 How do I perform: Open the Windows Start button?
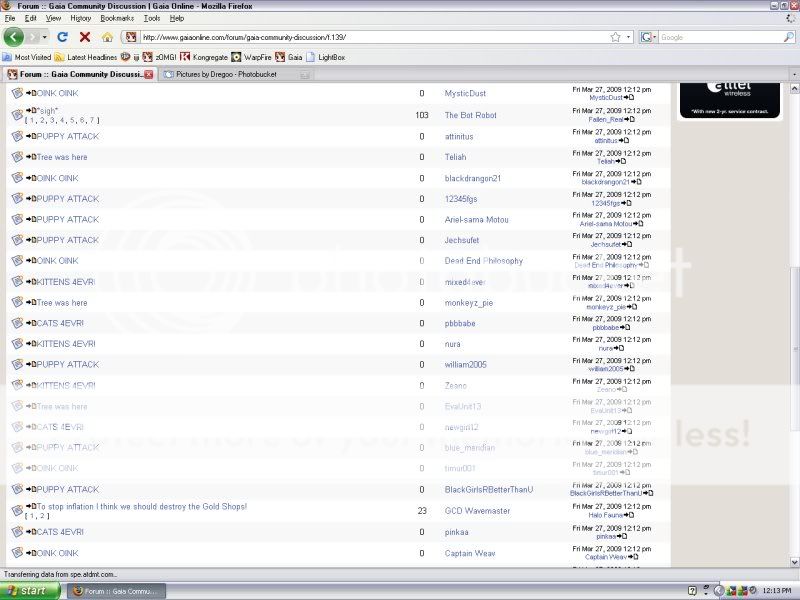click(x=30, y=591)
